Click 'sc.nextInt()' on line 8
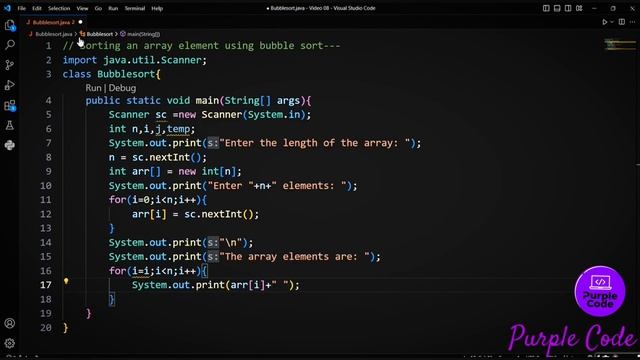This screenshot has width=640, height=360. click(167, 158)
